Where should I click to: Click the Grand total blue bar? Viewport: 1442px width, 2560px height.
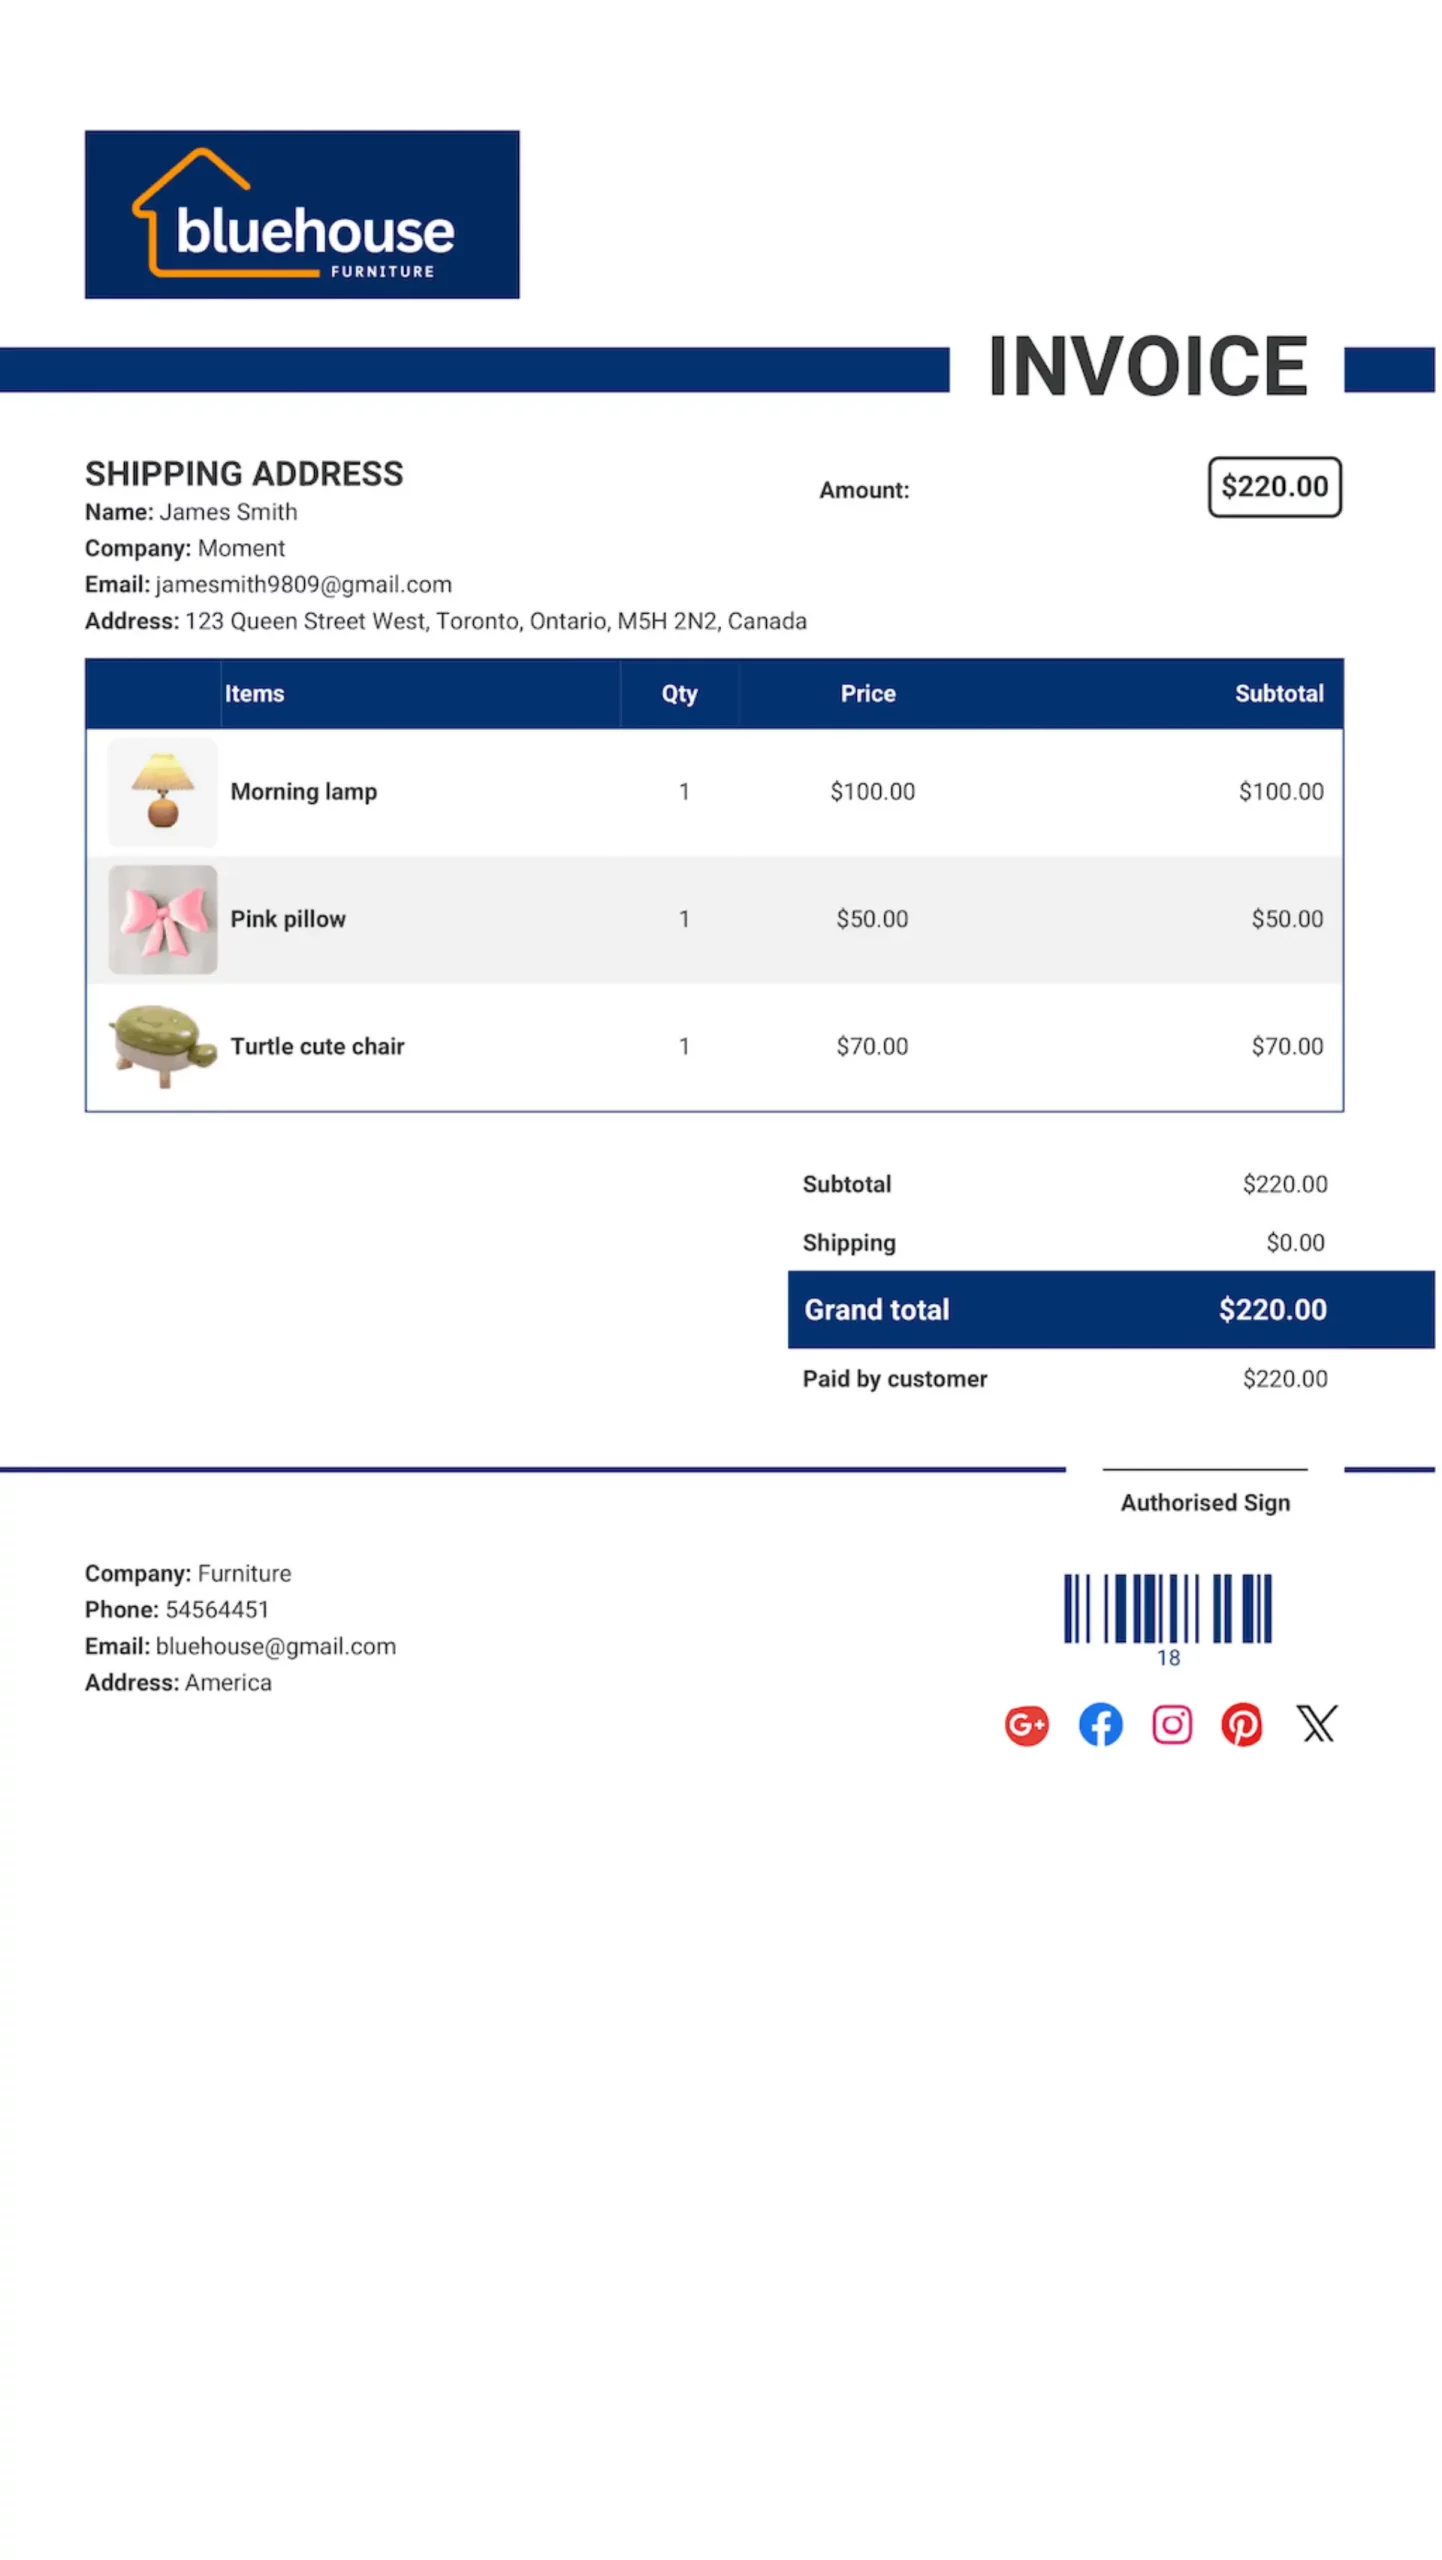[1110, 1310]
